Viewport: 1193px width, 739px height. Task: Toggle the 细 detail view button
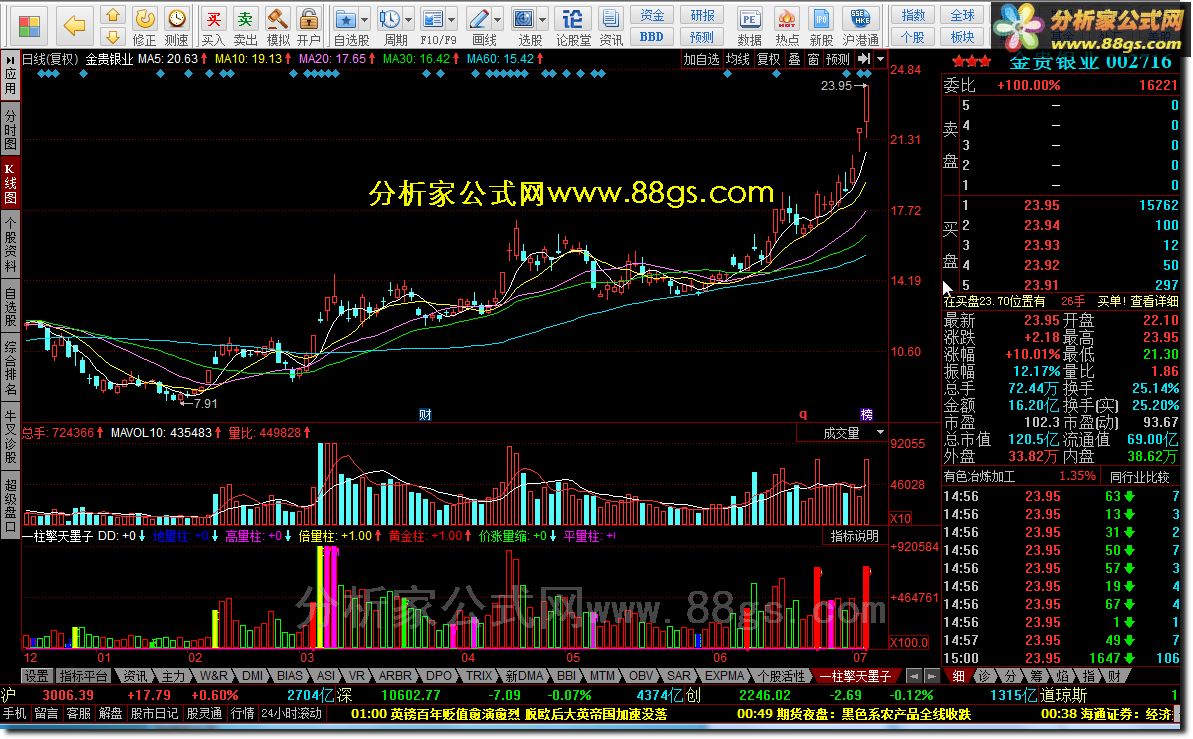(x=958, y=676)
